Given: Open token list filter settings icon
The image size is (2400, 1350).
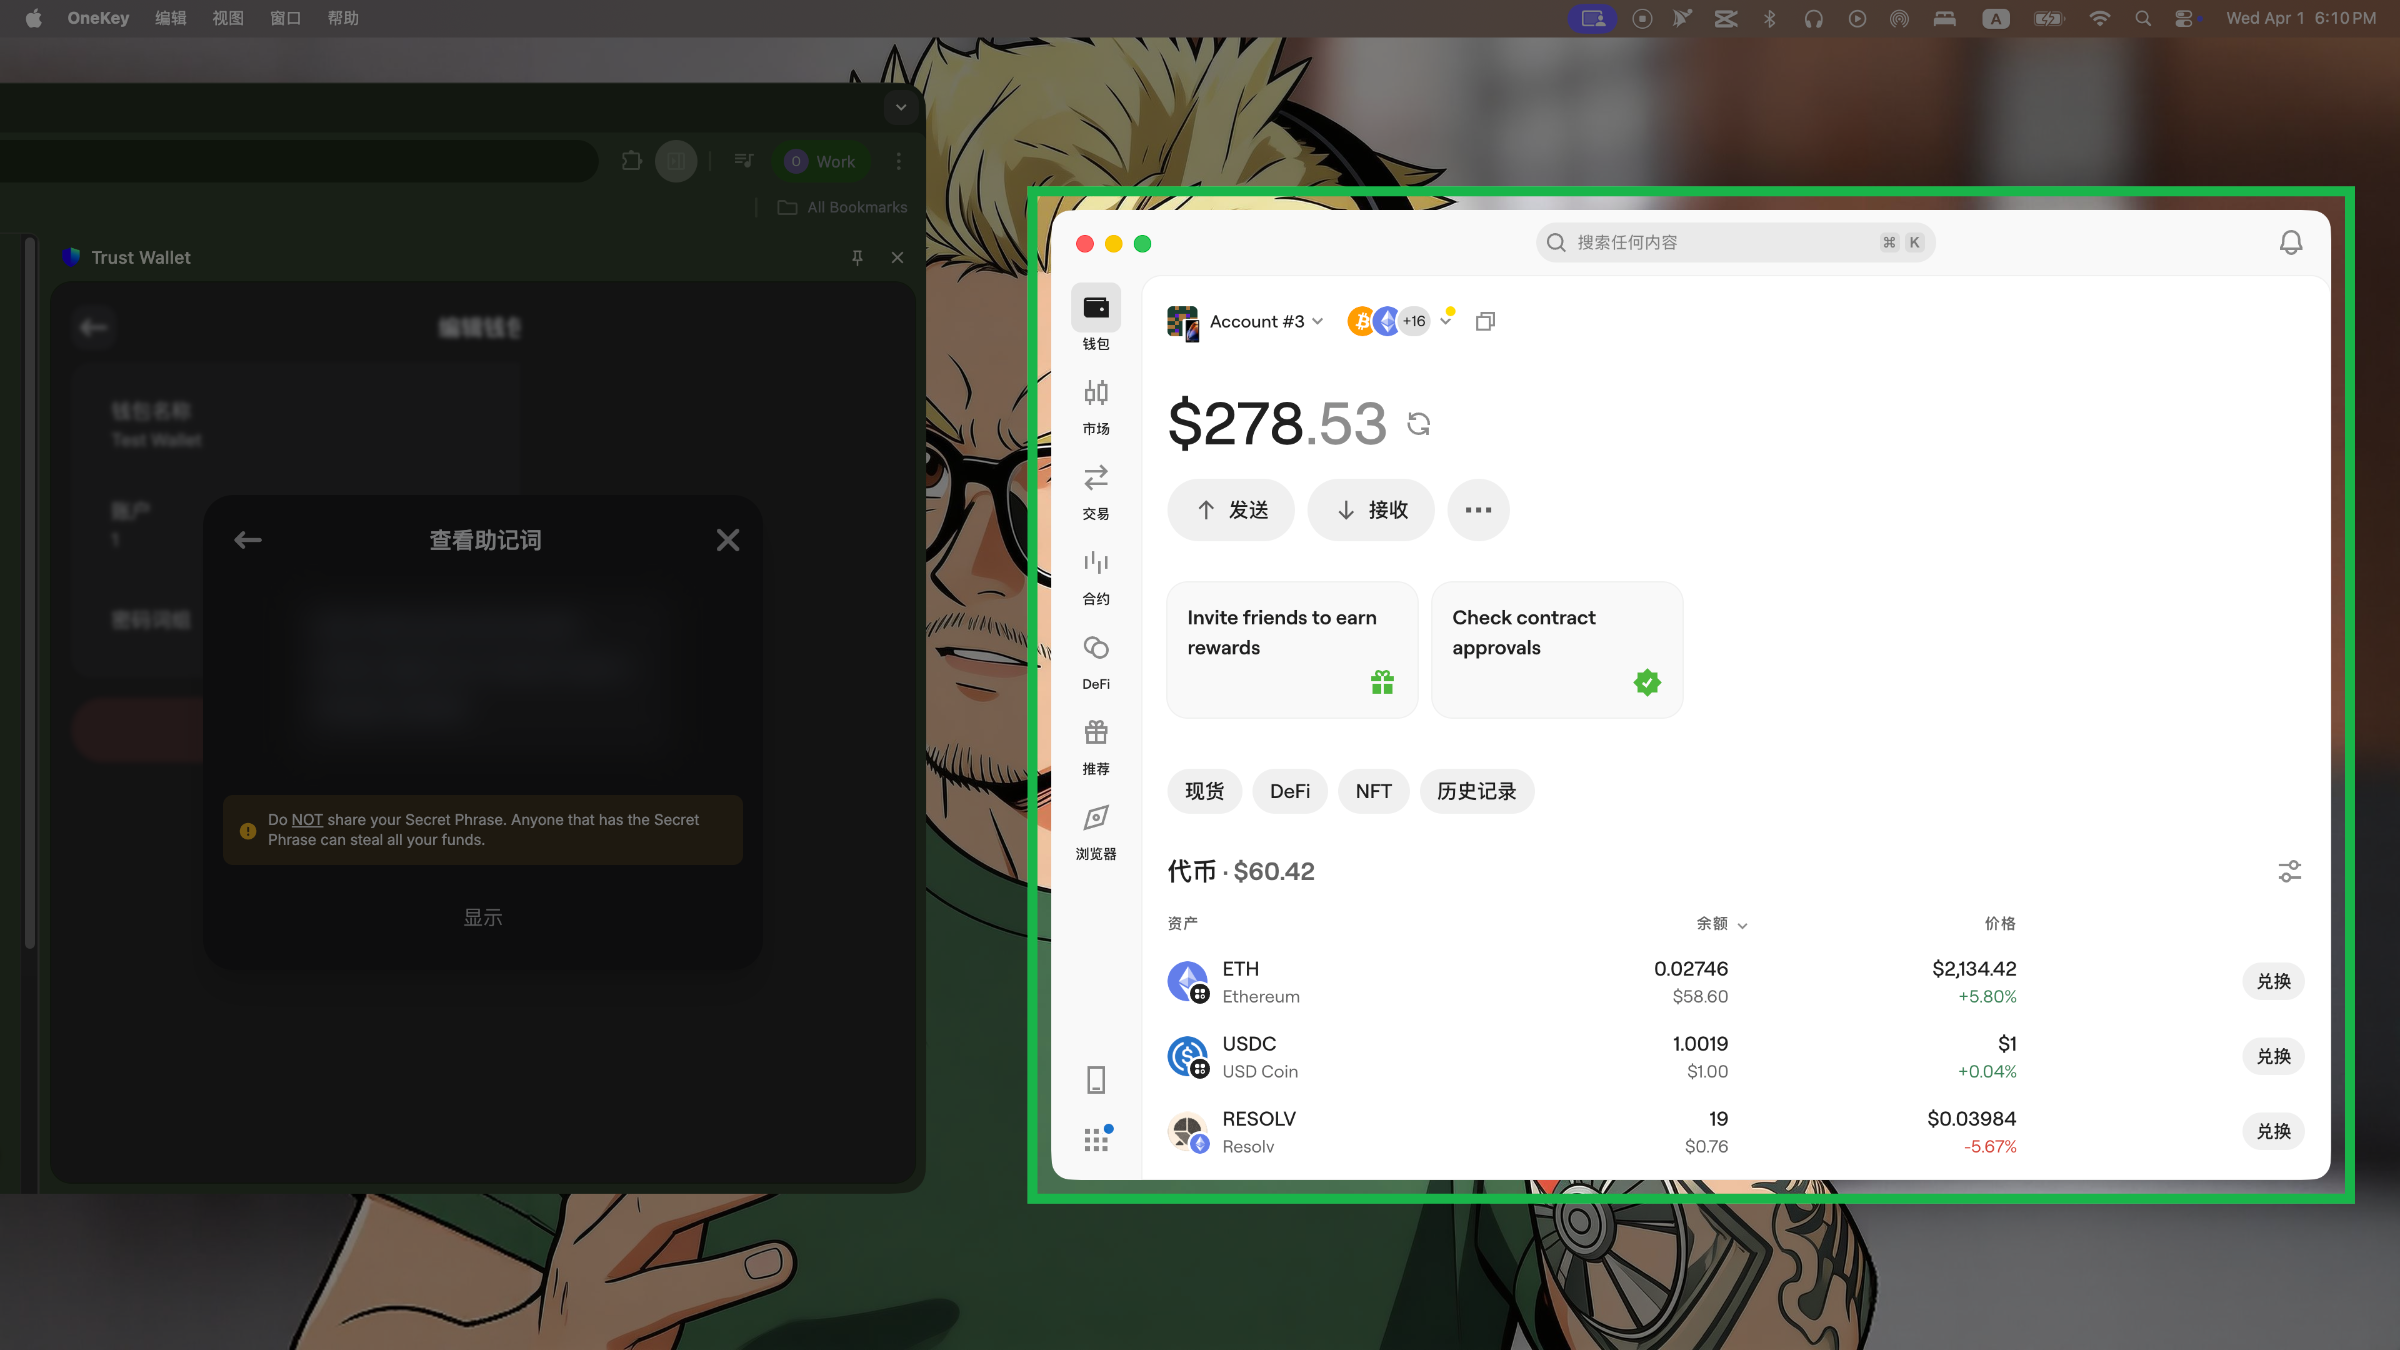Looking at the screenshot, I should pos(2290,871).
